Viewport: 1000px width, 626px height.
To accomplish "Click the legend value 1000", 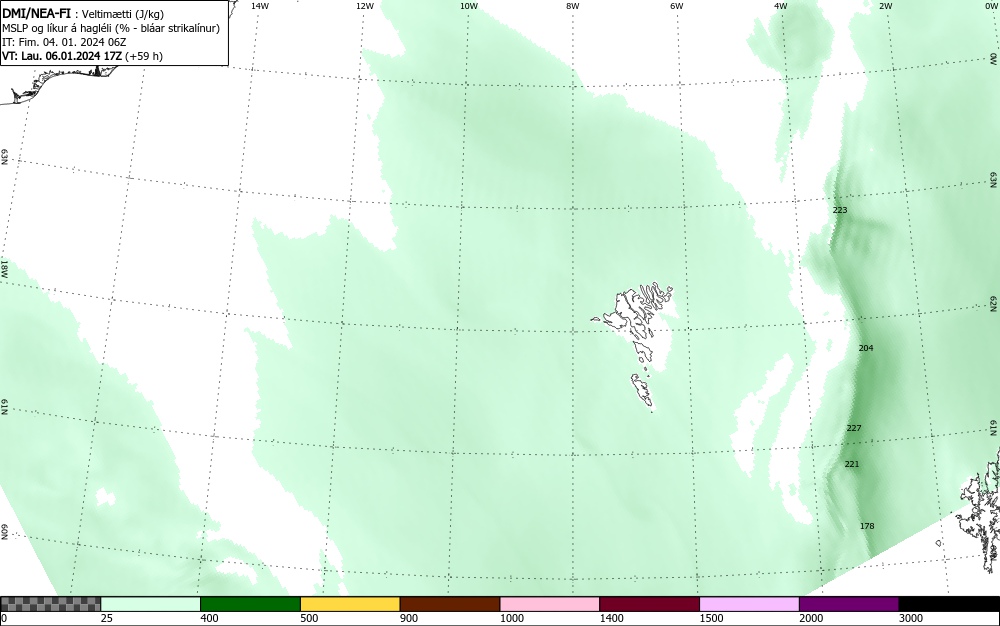I will pyautogui.click(x=511, y=618).
